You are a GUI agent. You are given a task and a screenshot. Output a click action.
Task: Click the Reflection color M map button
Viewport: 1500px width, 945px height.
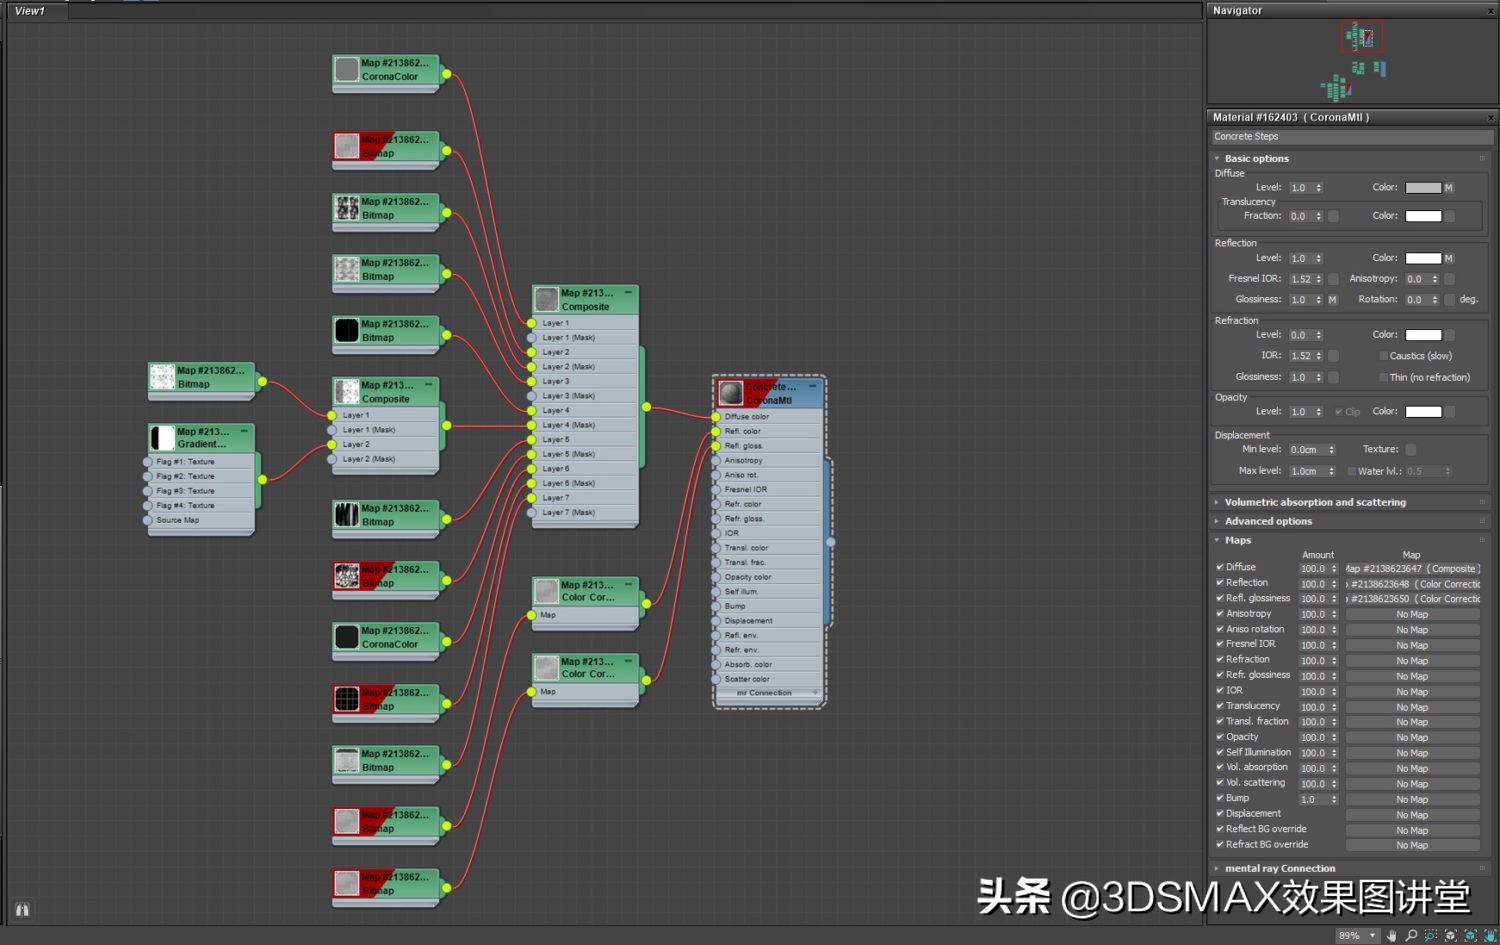click(x=1448, y=258)
